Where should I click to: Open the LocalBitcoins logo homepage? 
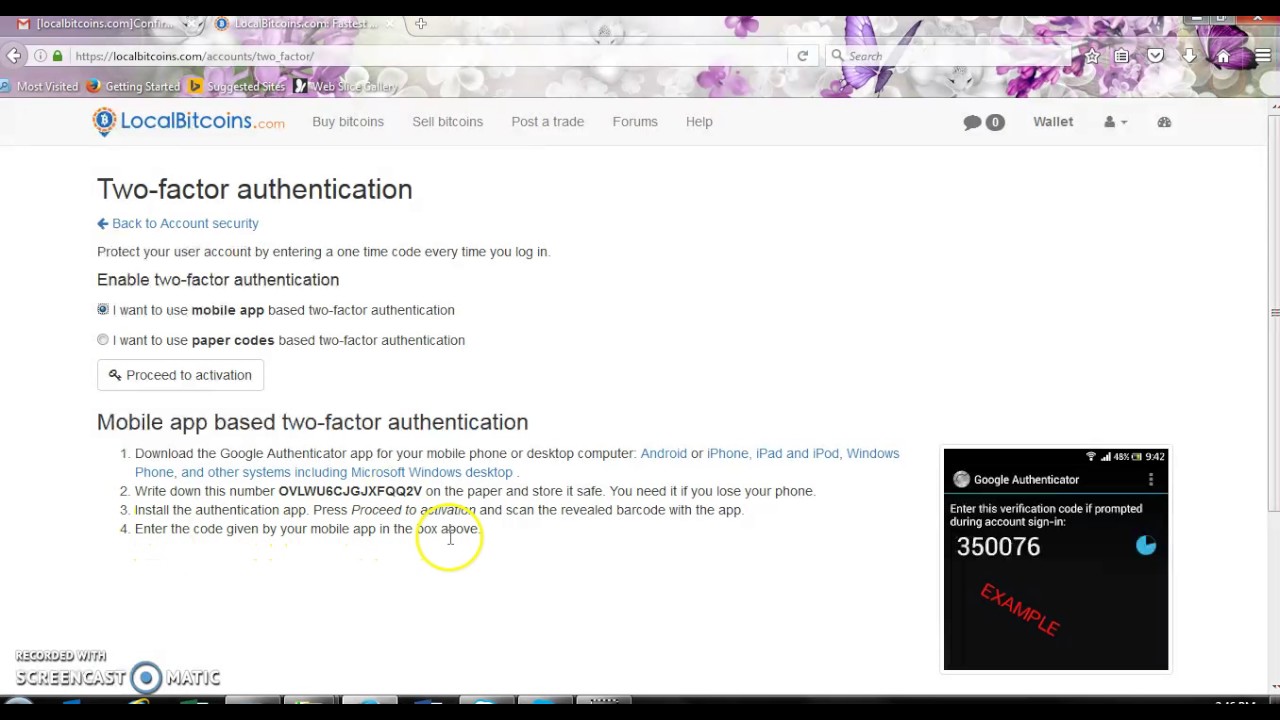click(189, 121)
